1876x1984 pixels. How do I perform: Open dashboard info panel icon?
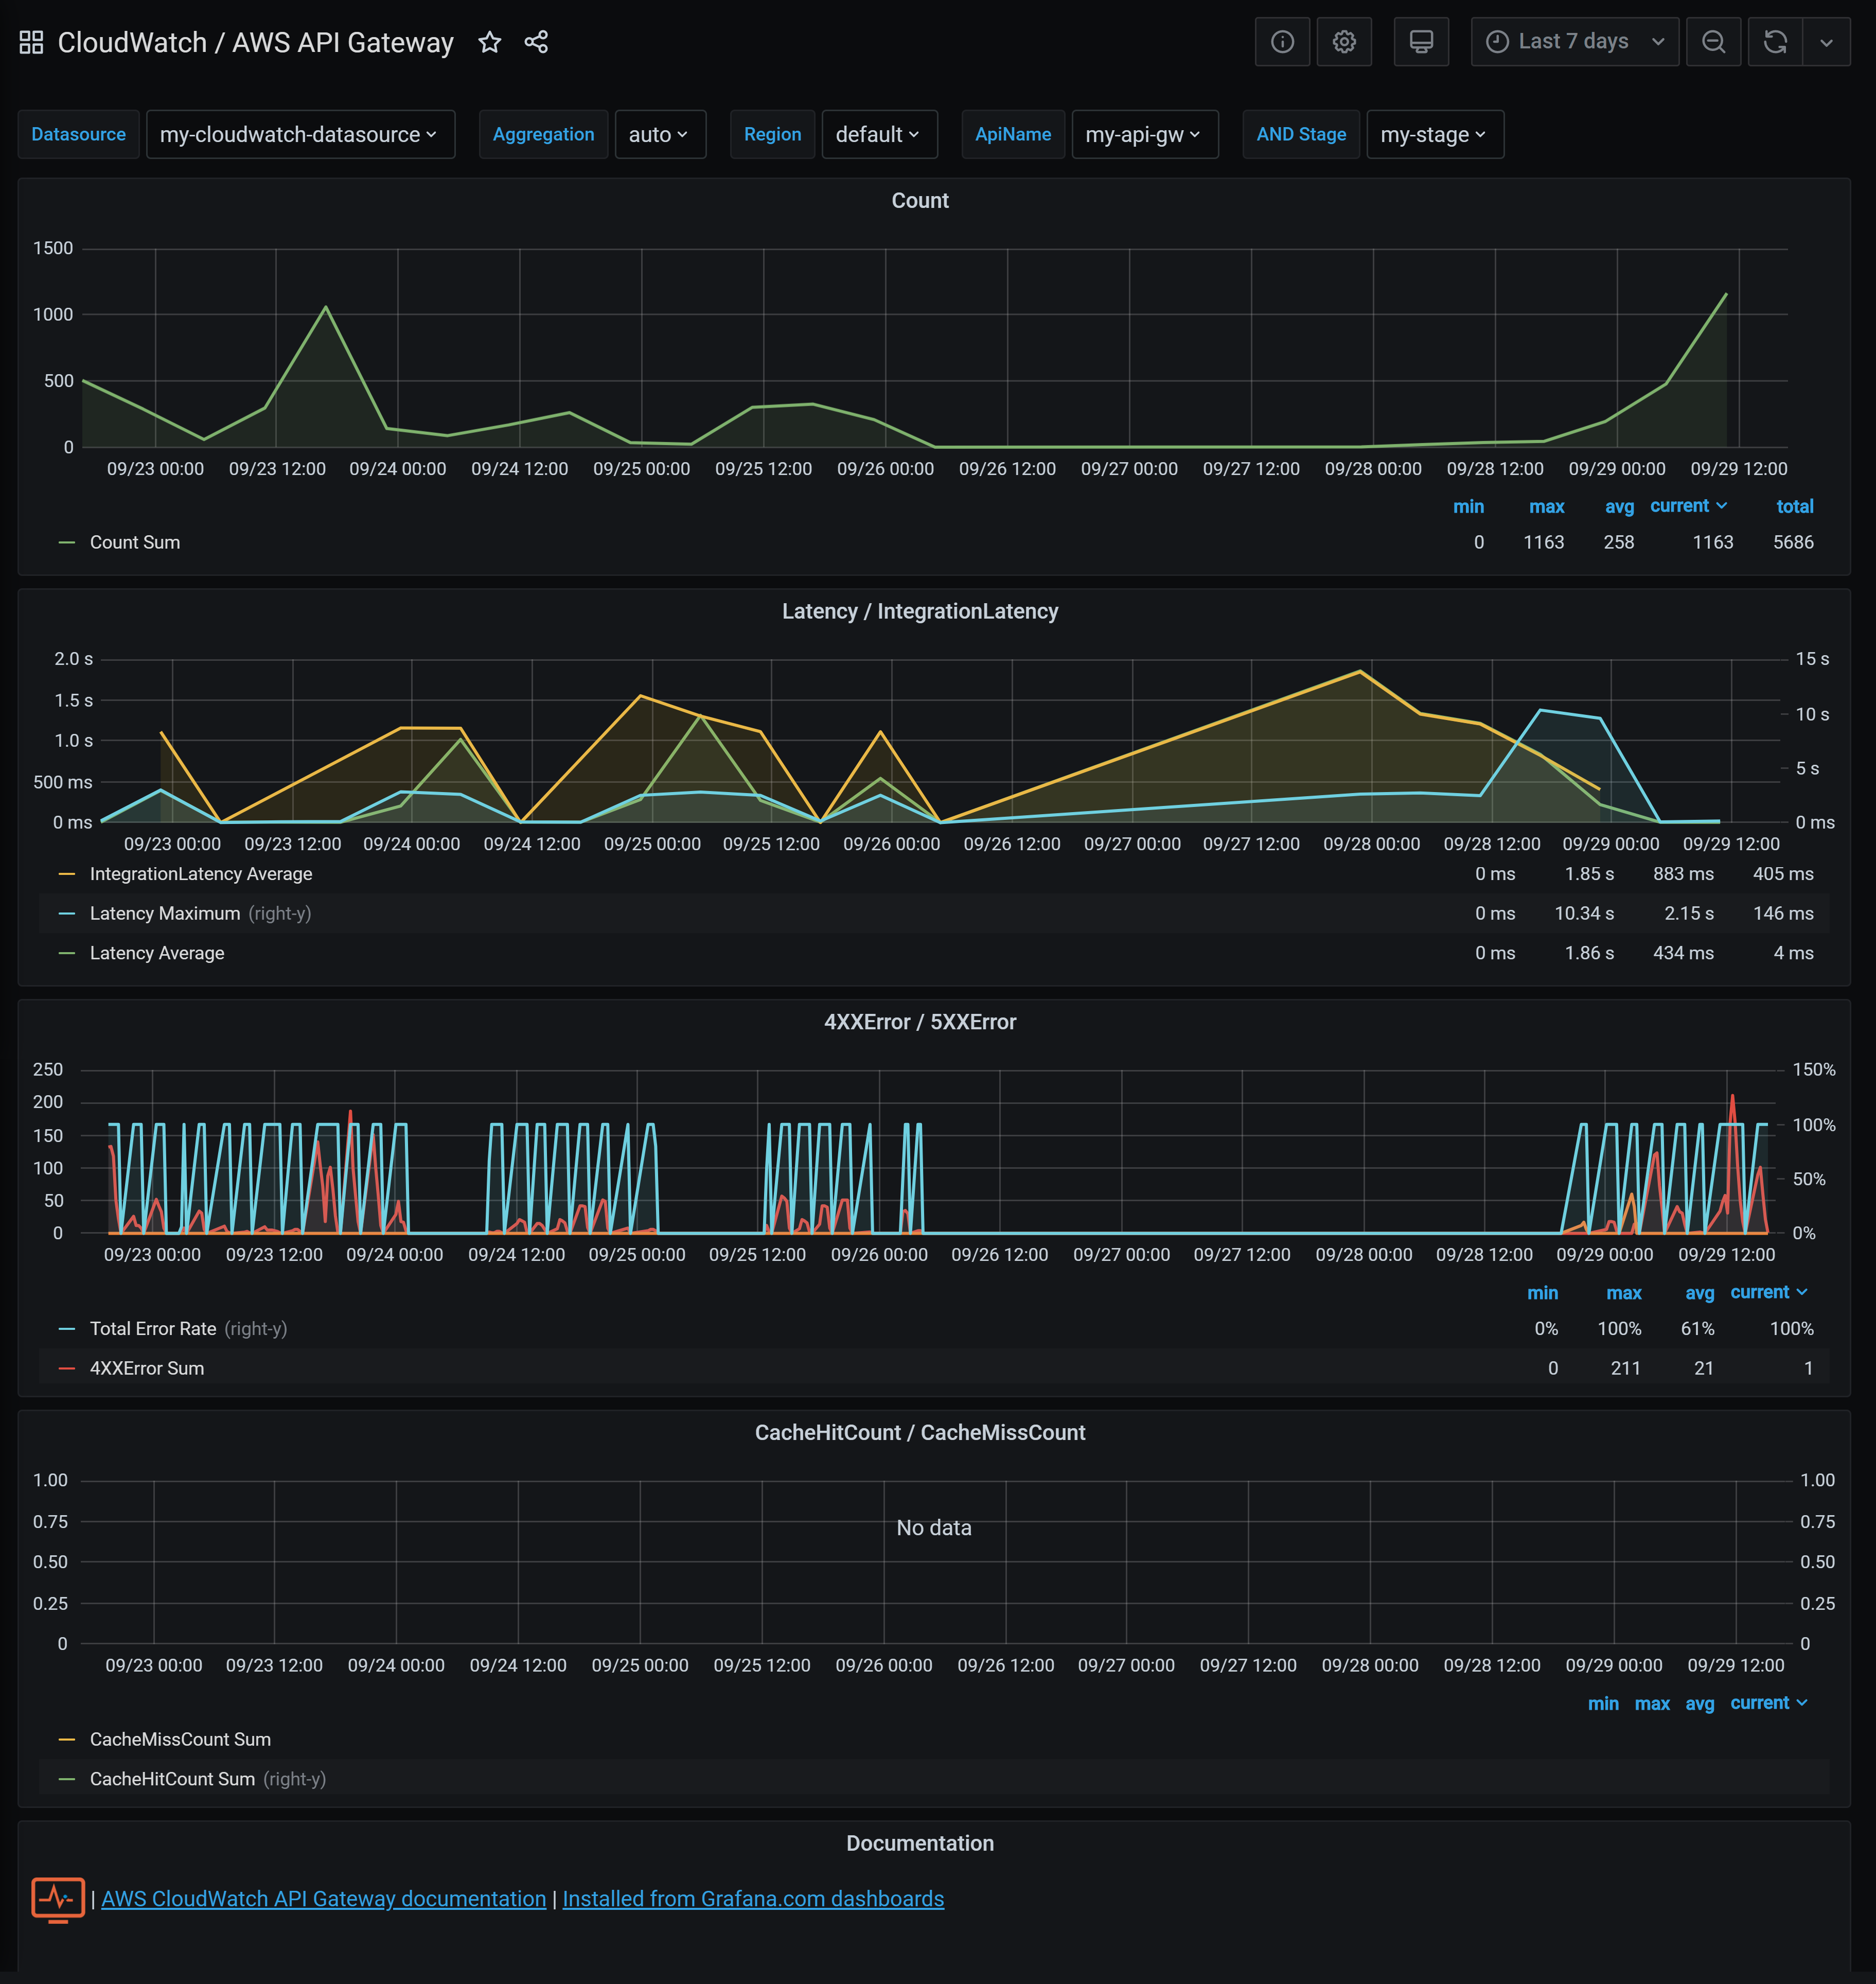[1282, 42]
